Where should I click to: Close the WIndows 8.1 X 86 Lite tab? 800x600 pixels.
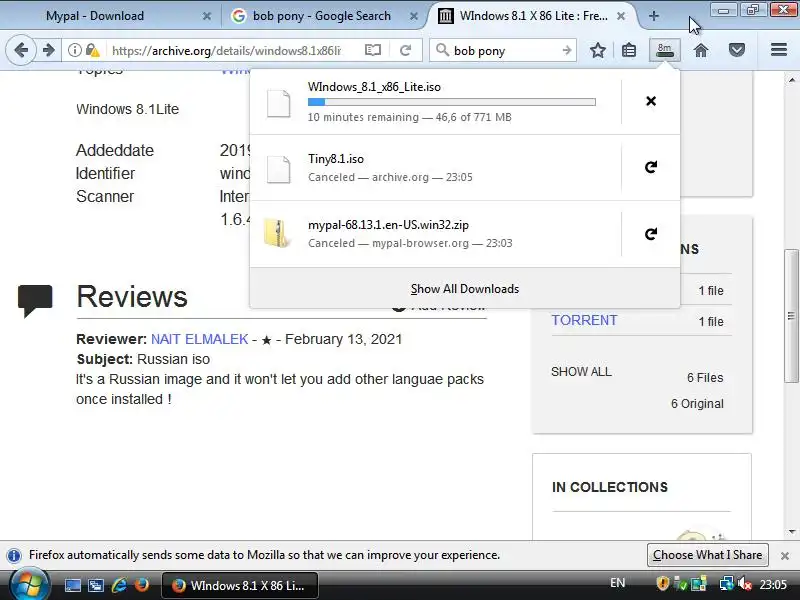tap(621, 16)
